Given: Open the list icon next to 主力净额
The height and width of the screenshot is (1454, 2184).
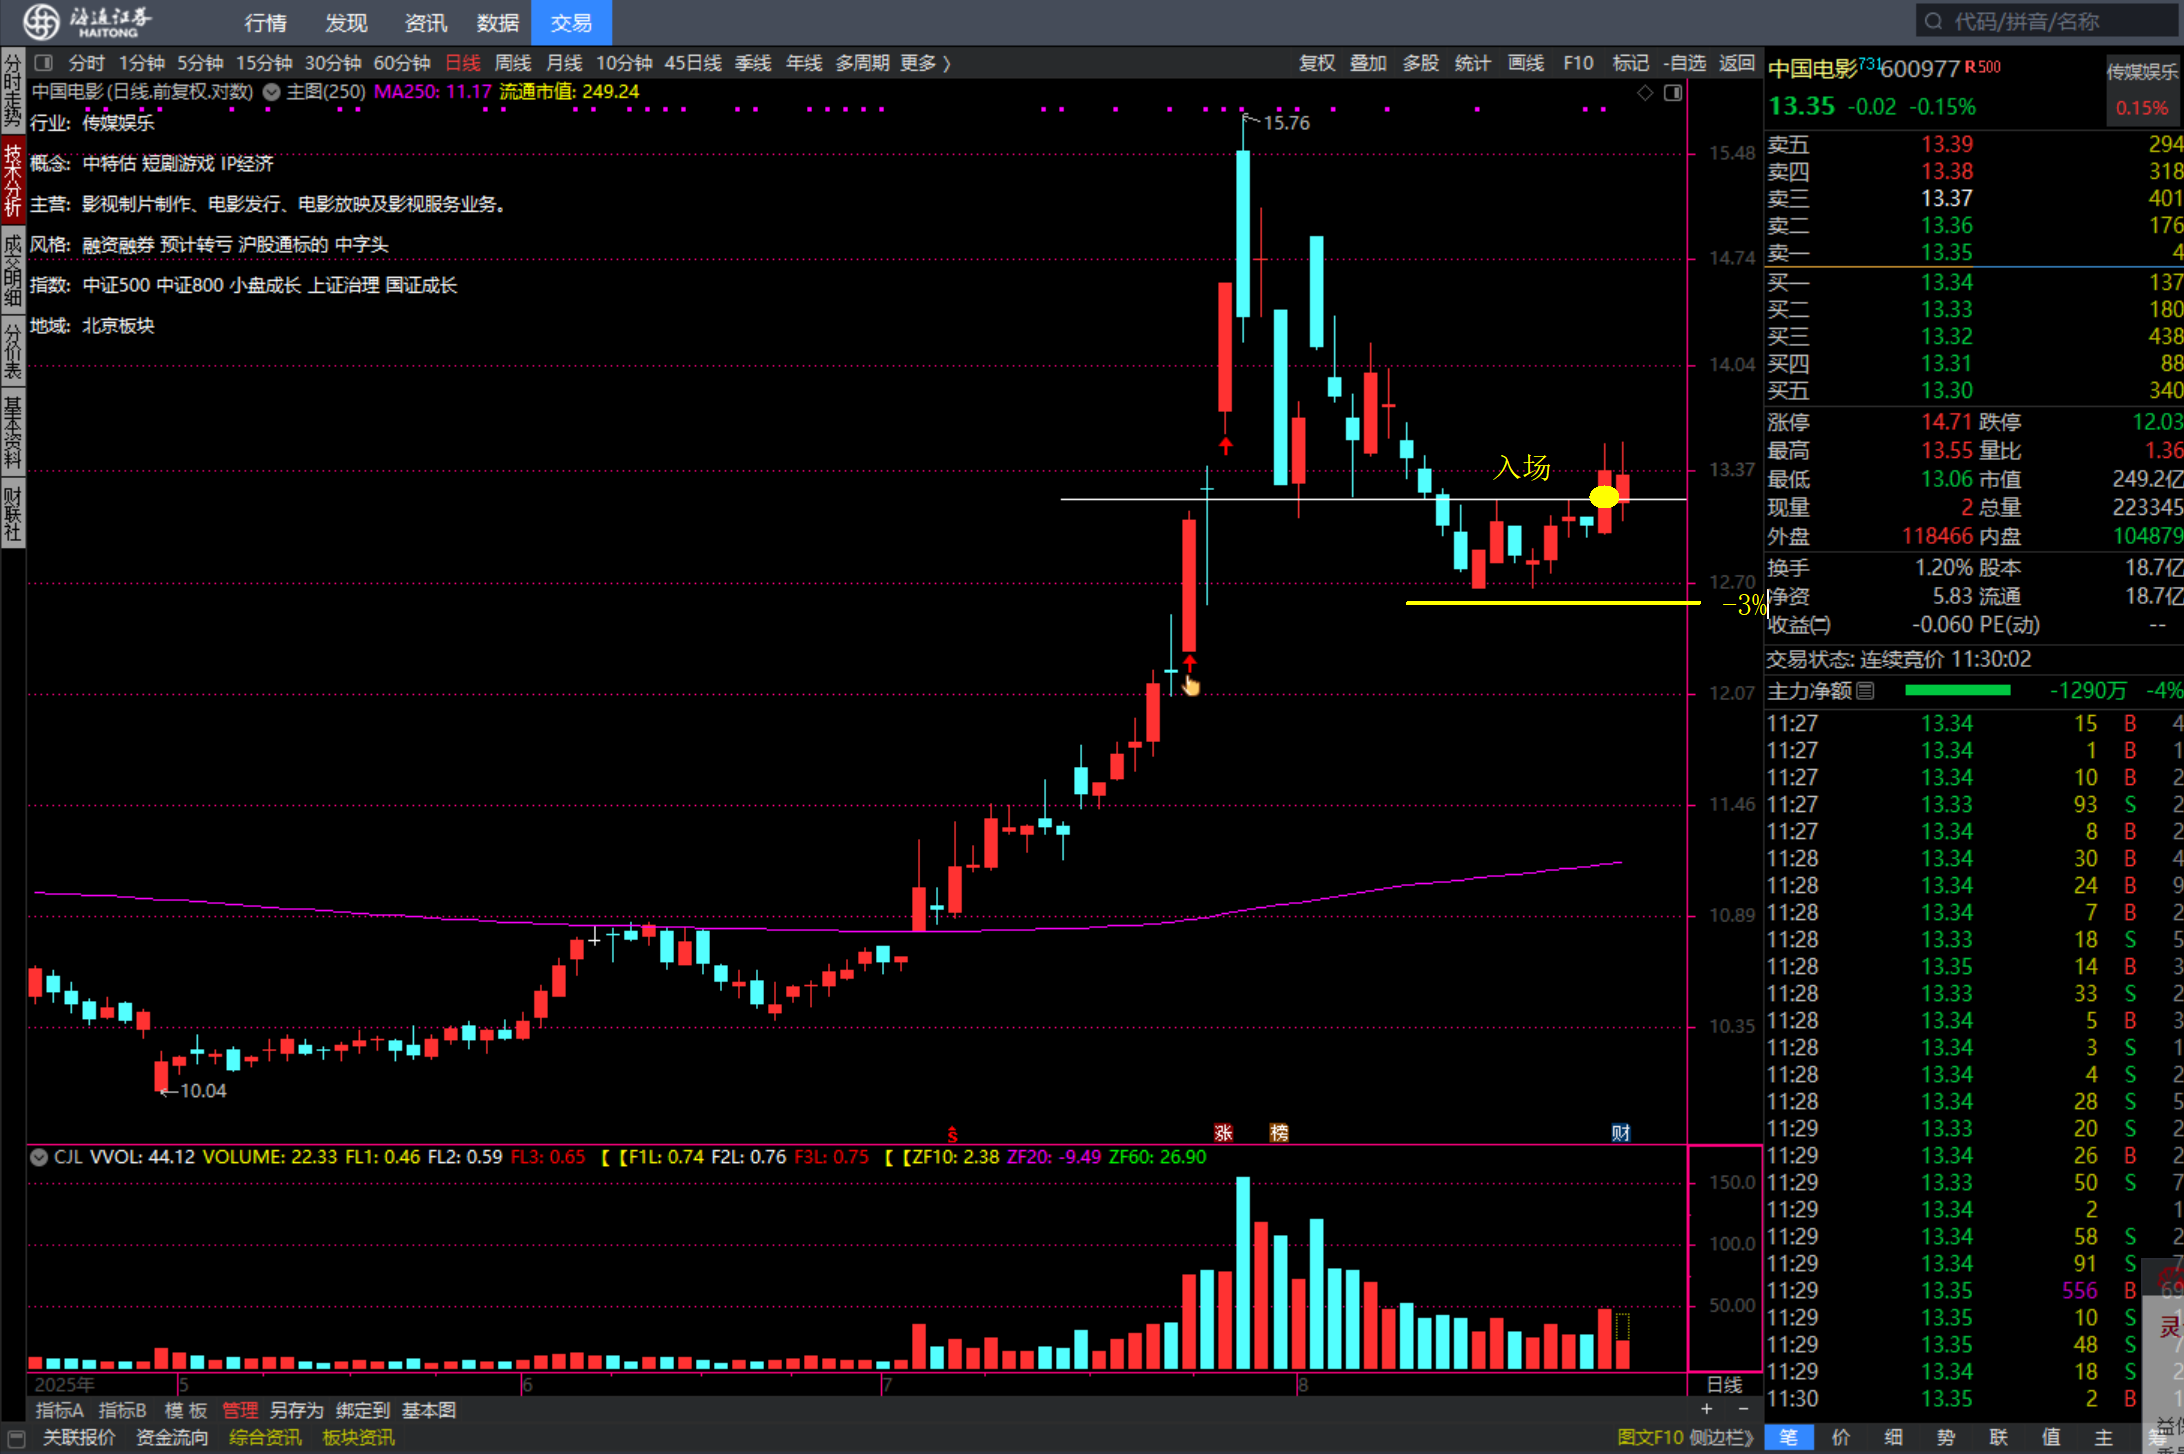Looking at the screenshot, I should pos(1865,691).
